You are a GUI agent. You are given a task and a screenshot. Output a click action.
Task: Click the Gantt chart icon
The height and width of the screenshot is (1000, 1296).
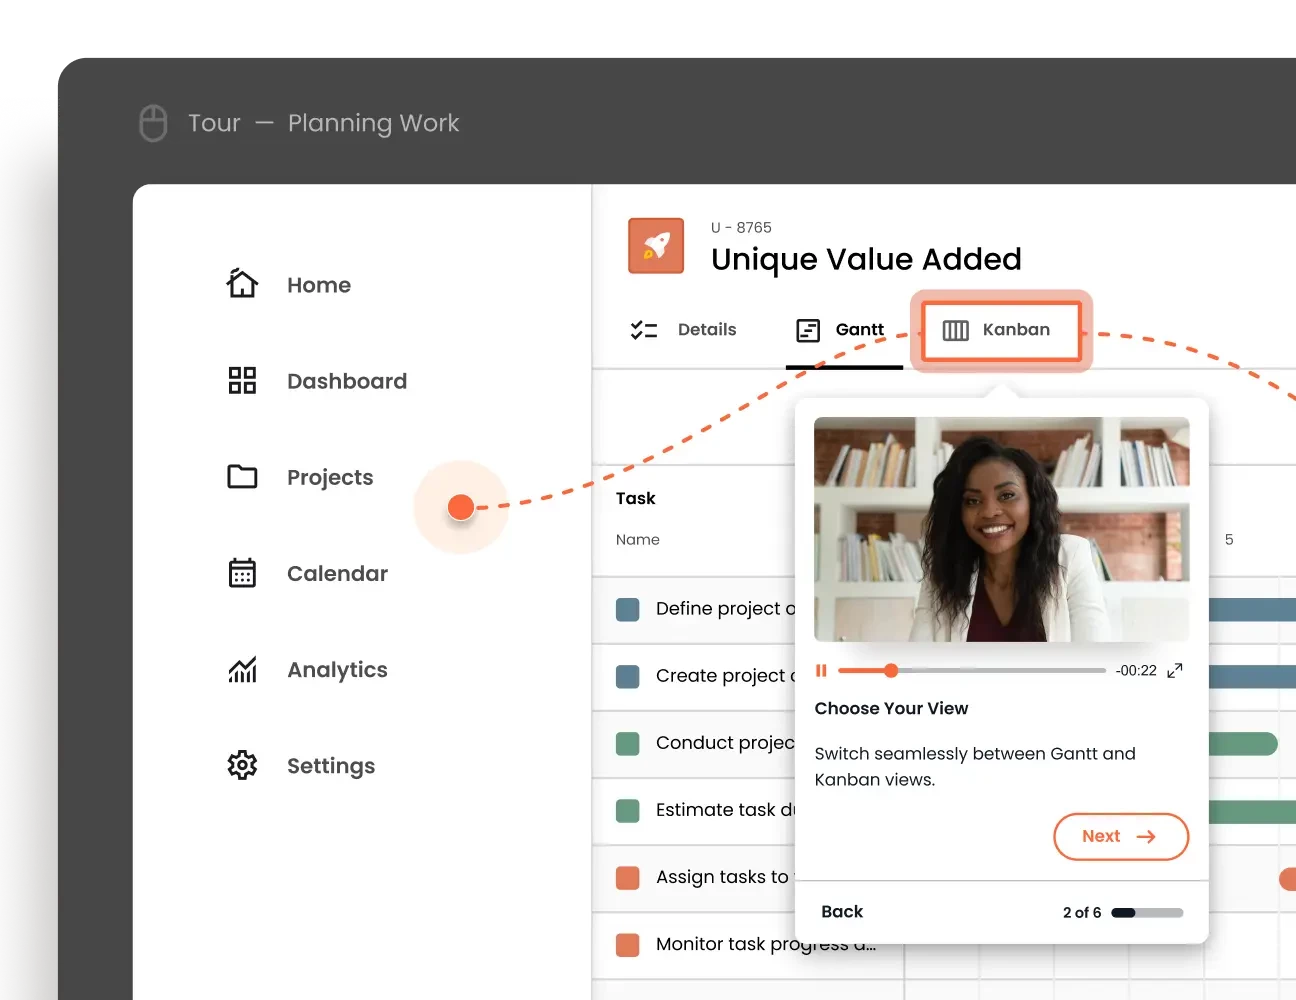pos(808,330)
